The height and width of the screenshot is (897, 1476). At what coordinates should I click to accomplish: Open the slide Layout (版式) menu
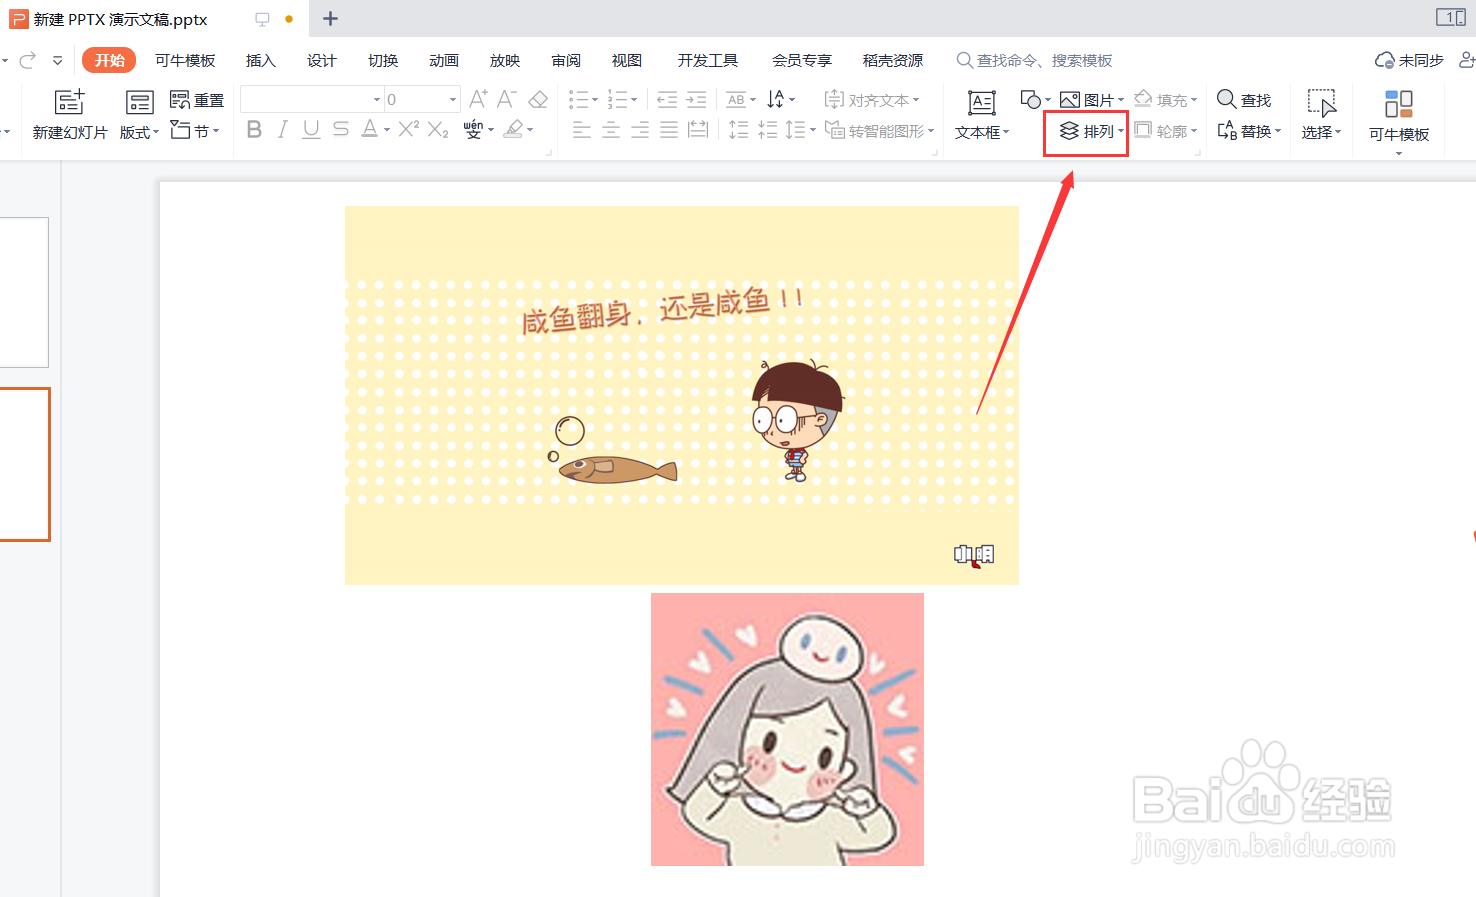(x=139, y=115)
